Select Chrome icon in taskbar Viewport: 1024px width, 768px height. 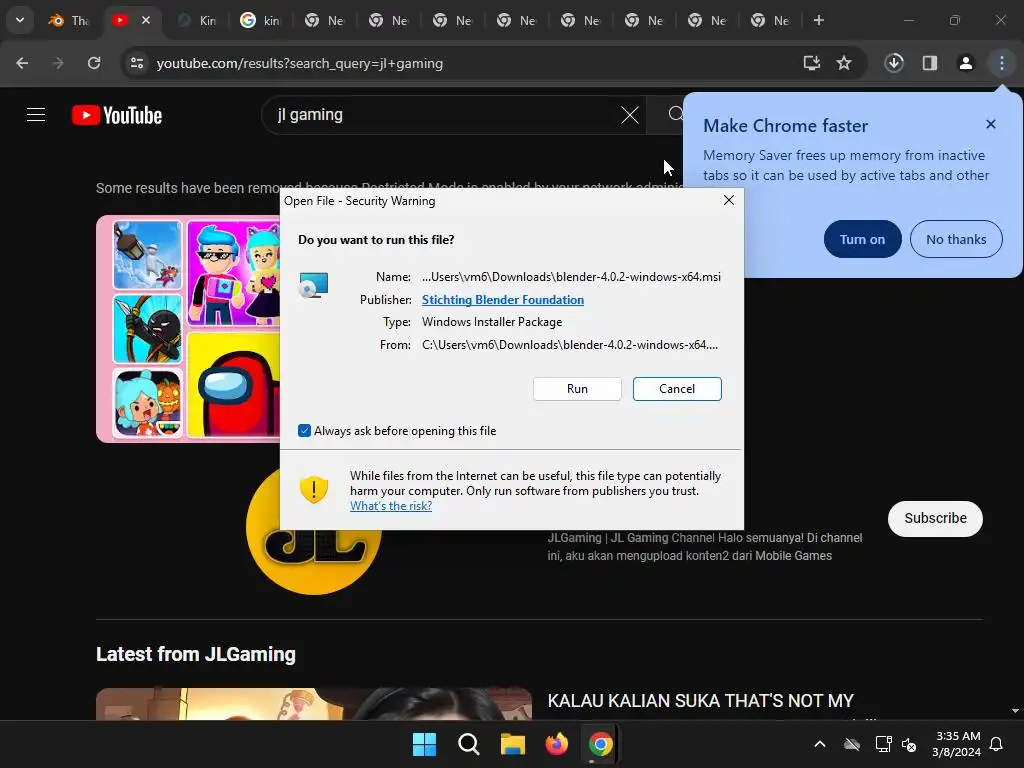[600, 744]
